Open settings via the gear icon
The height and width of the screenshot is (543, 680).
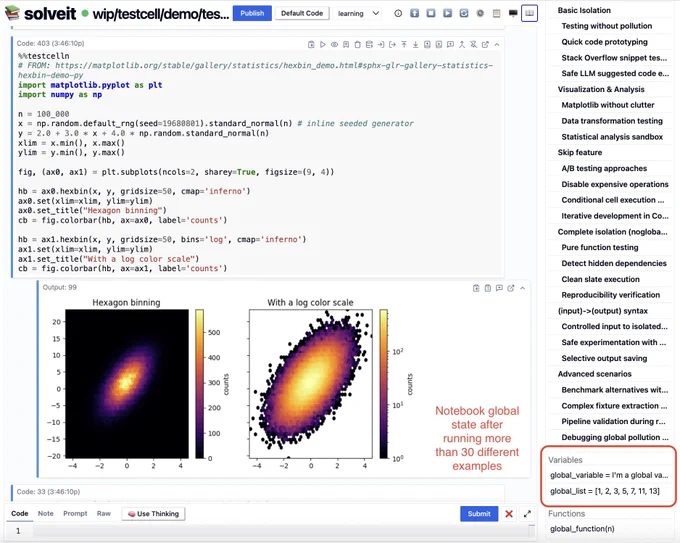pos(480,13)
